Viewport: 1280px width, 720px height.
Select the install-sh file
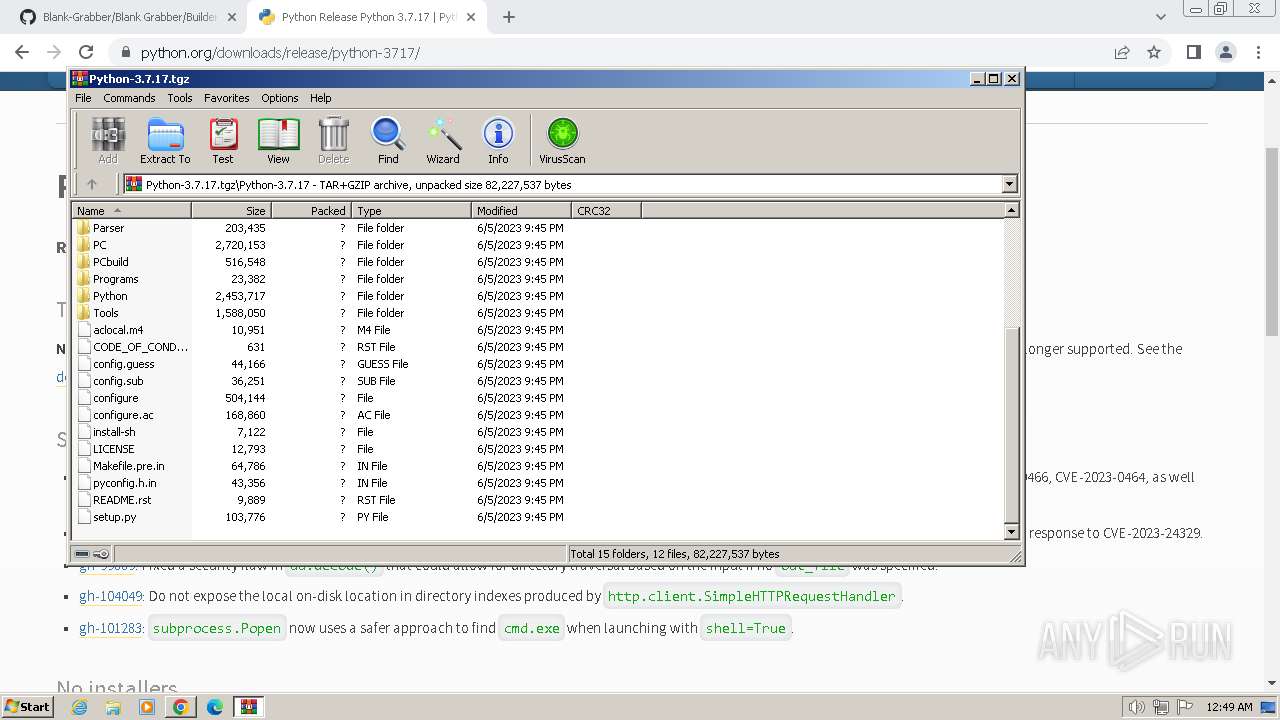[x=114, y=432]
